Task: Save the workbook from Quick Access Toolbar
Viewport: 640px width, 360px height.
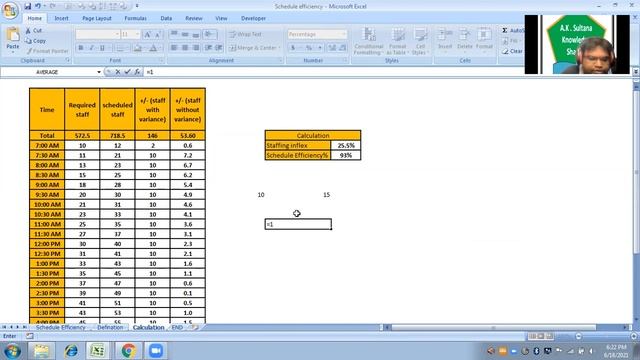Action: tap(27, 6)
